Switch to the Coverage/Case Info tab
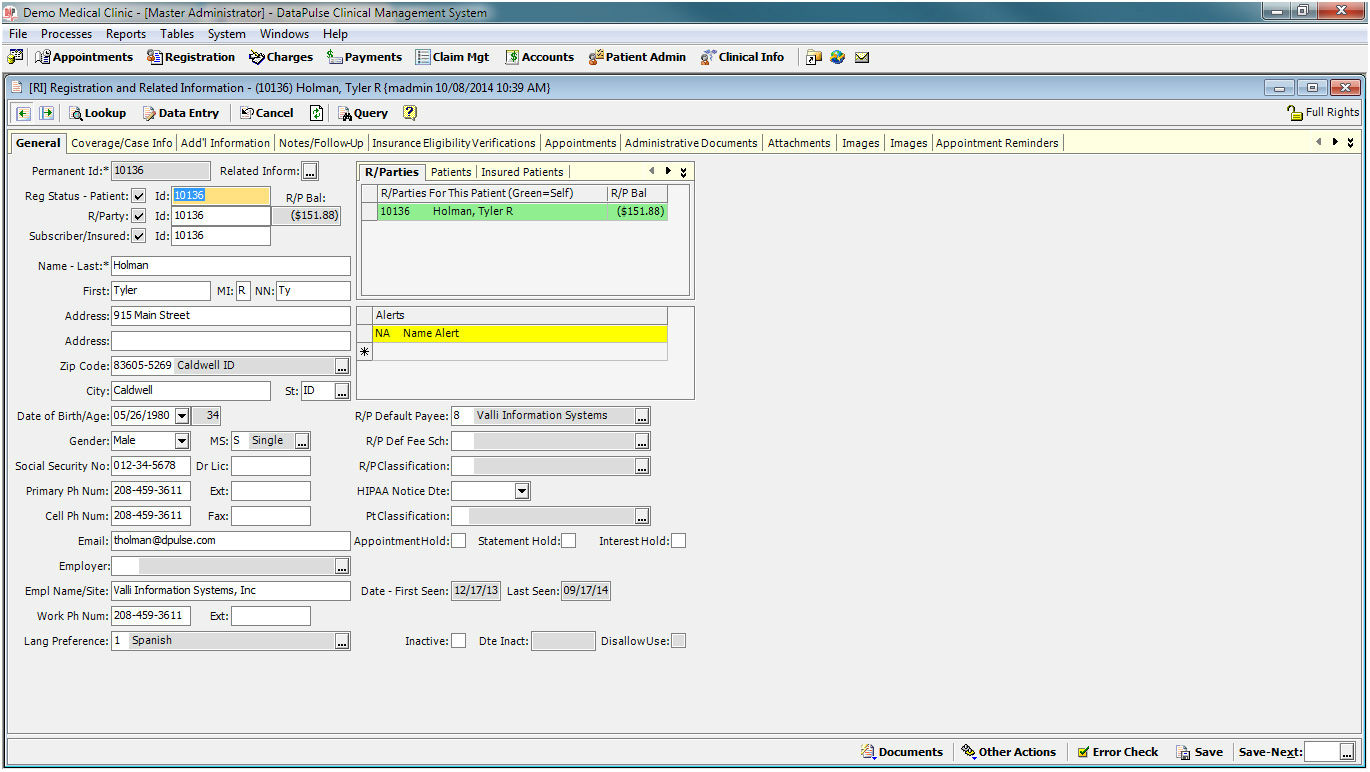 pos(121,143)
